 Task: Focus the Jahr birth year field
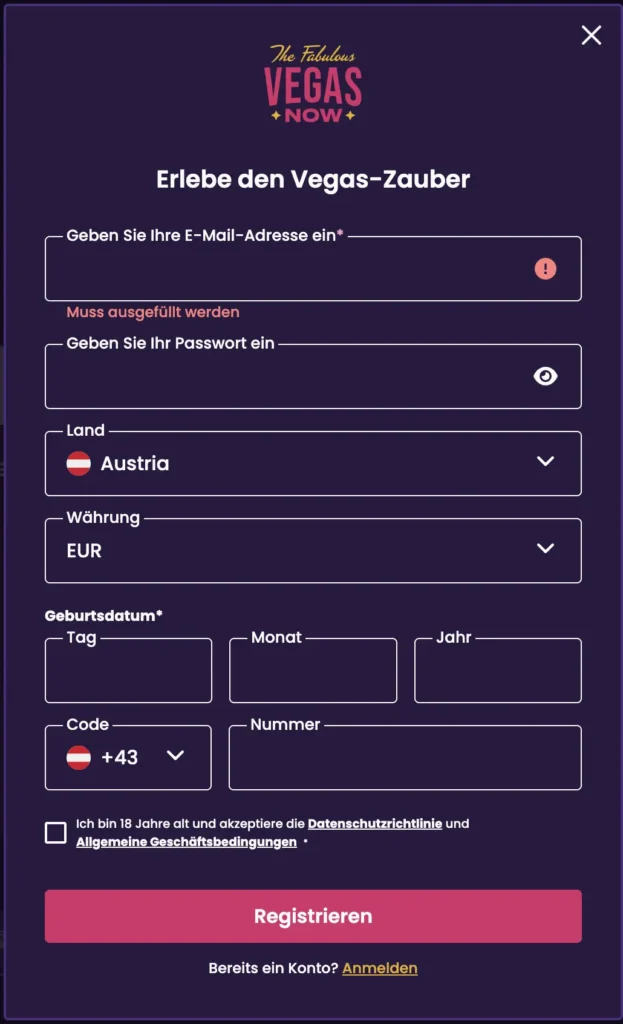[497, 671]
